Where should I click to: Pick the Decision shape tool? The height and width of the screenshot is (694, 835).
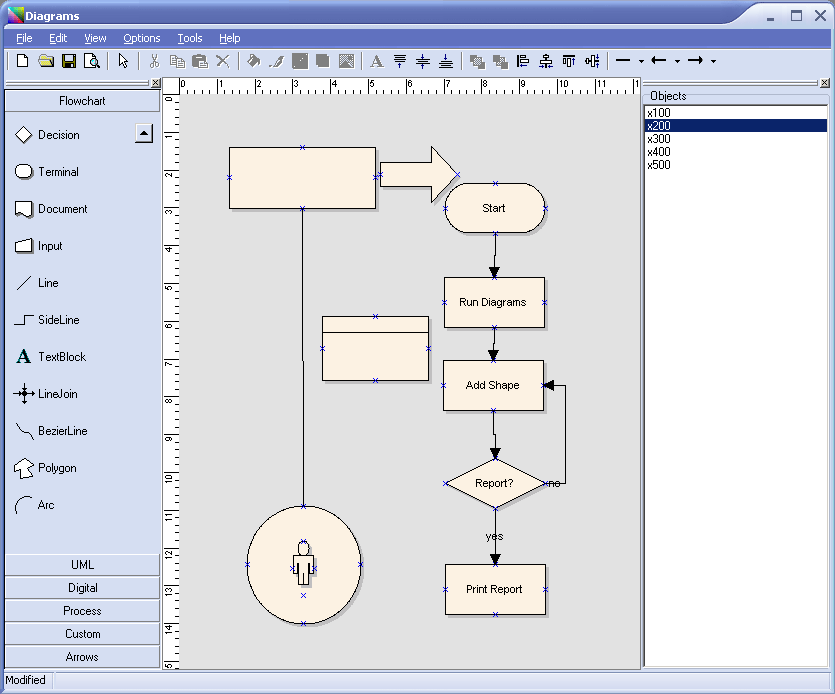(x=47, y=135)
